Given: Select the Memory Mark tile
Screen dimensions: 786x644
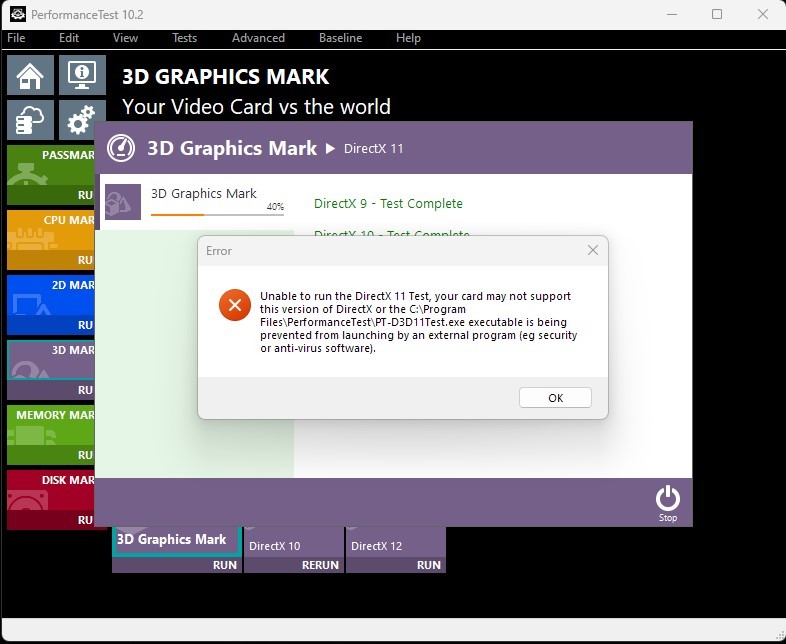Looking at the screenshot, I should pos(51,425).
